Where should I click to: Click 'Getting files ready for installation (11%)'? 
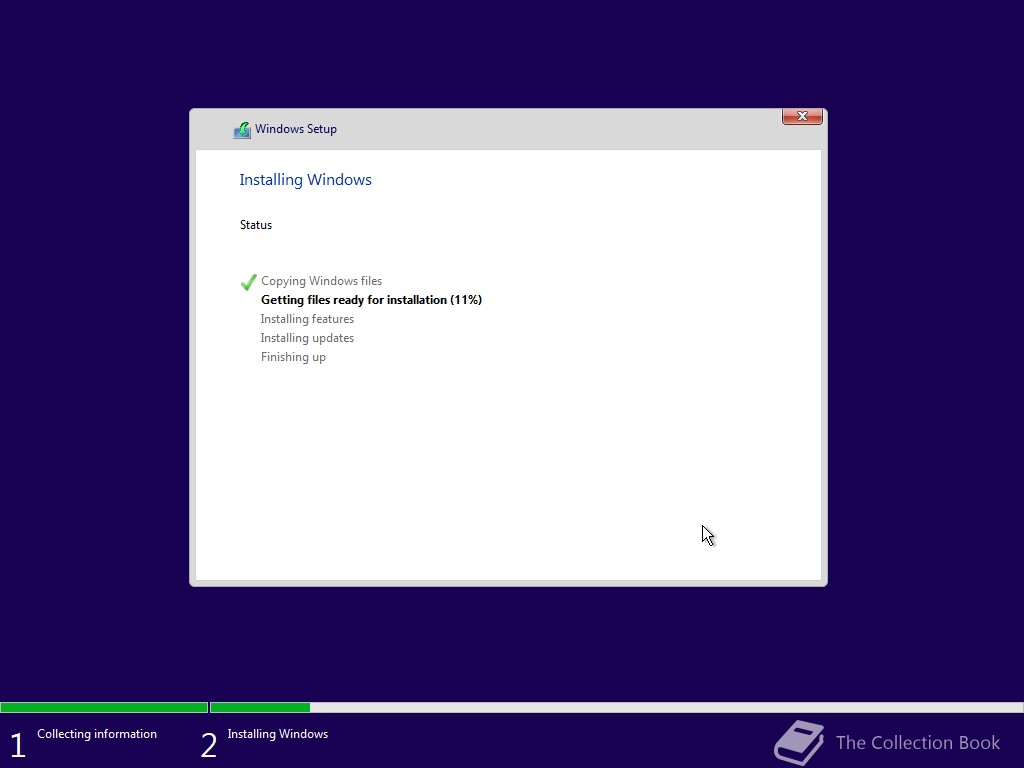371,300
